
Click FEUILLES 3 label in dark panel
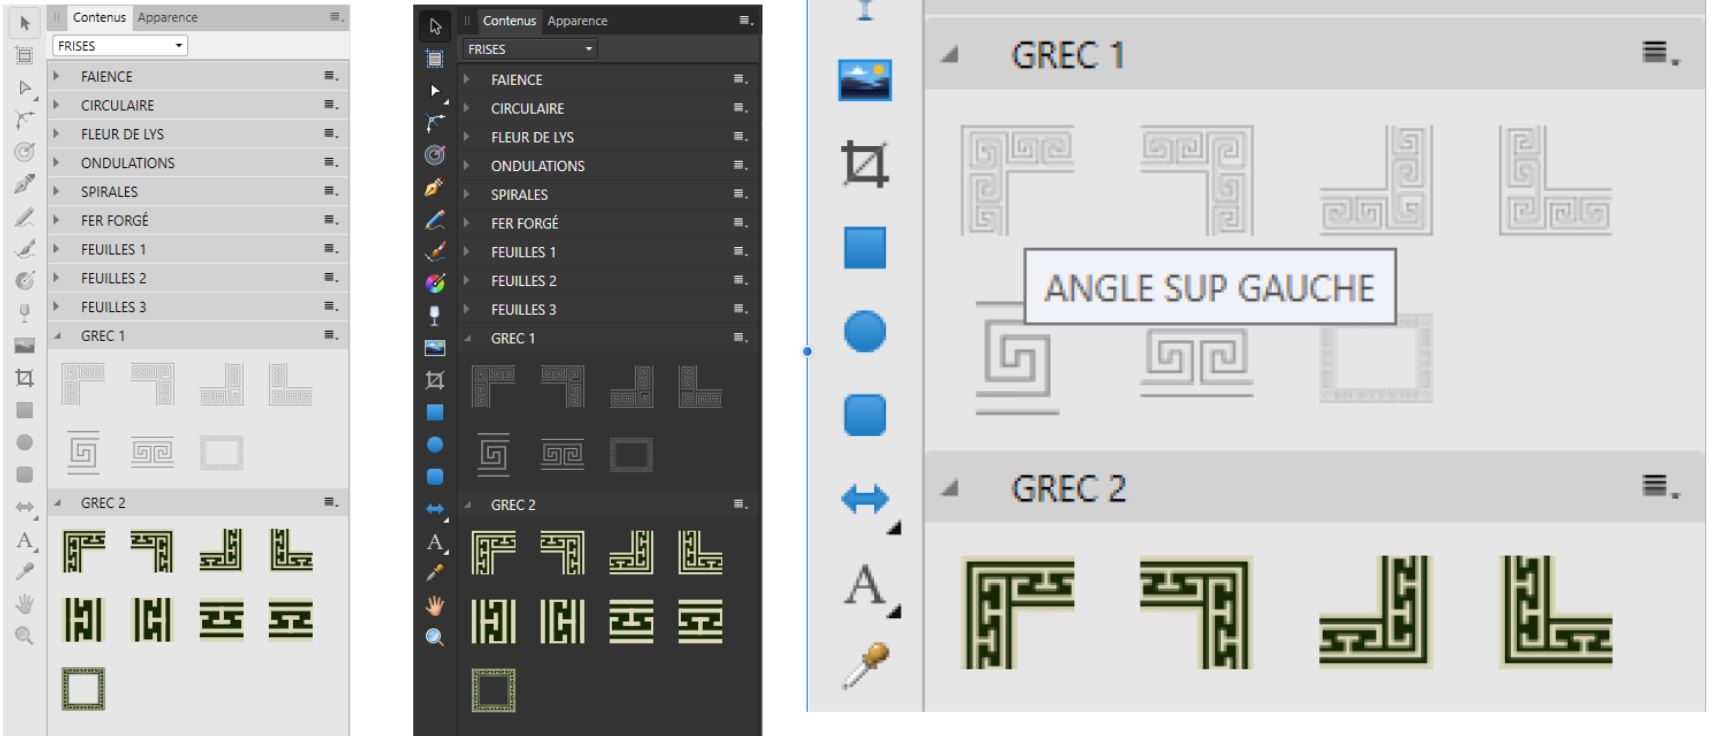pyautogui.click(x=523, y=310)
